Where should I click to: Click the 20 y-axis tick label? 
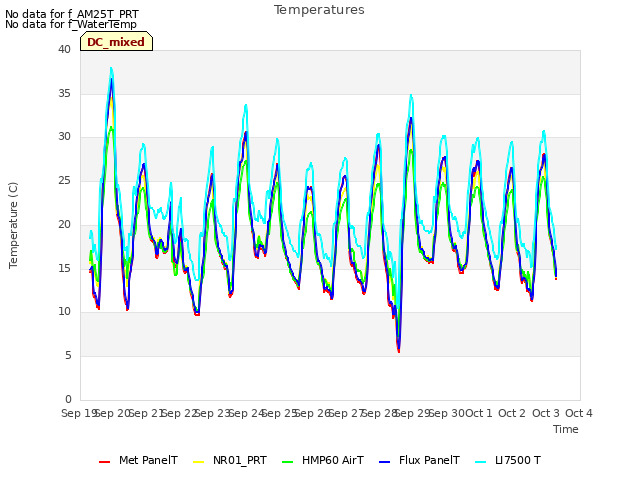[64, 224]
